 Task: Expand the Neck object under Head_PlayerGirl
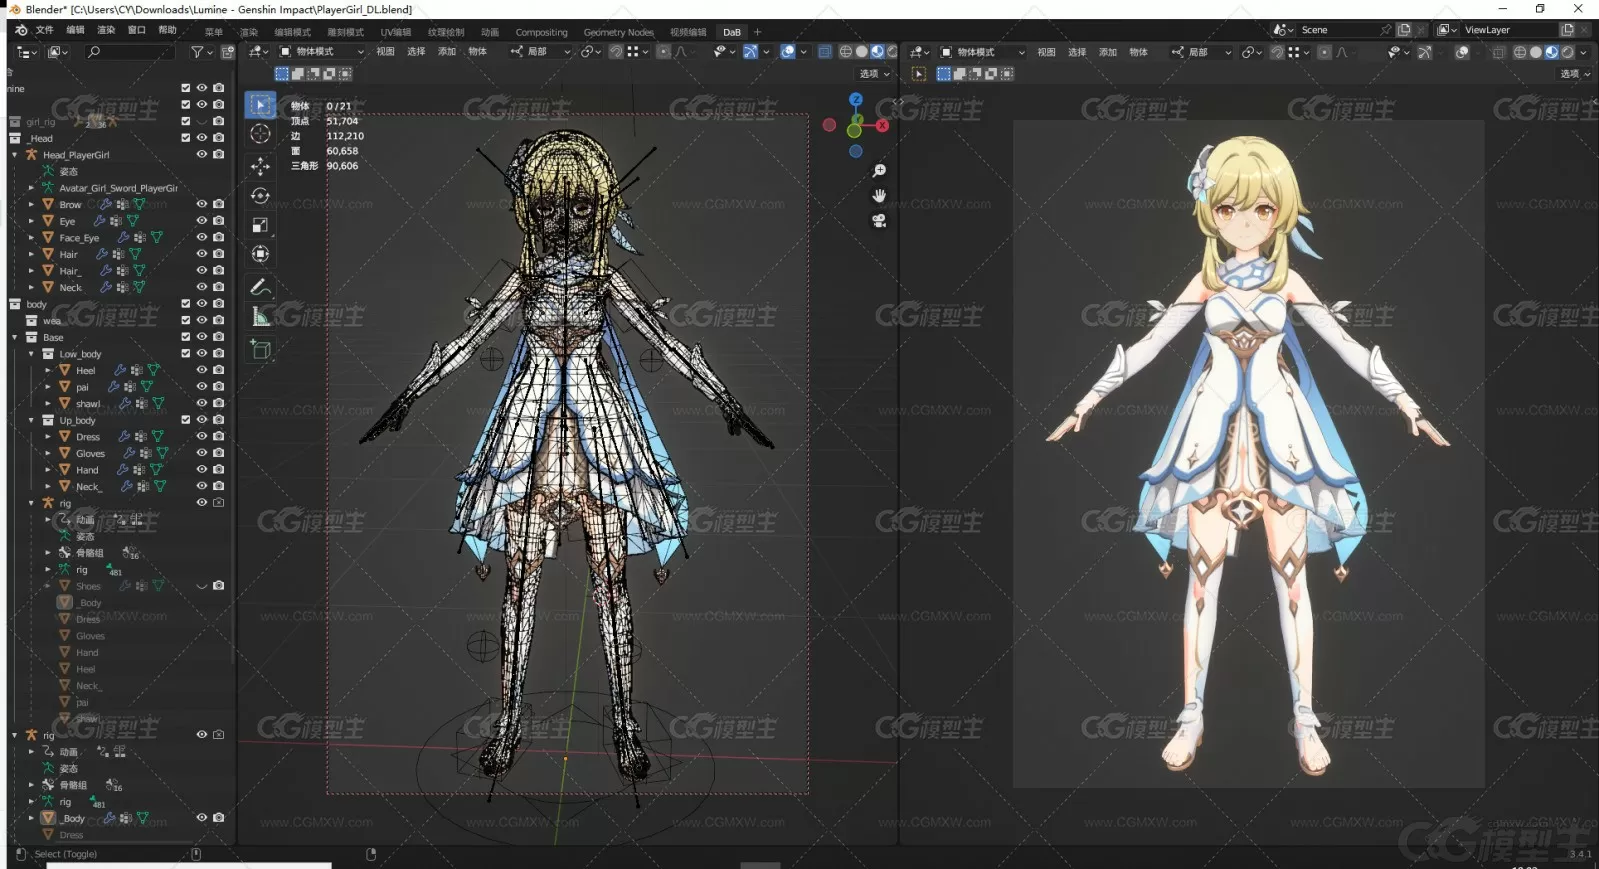31,287
